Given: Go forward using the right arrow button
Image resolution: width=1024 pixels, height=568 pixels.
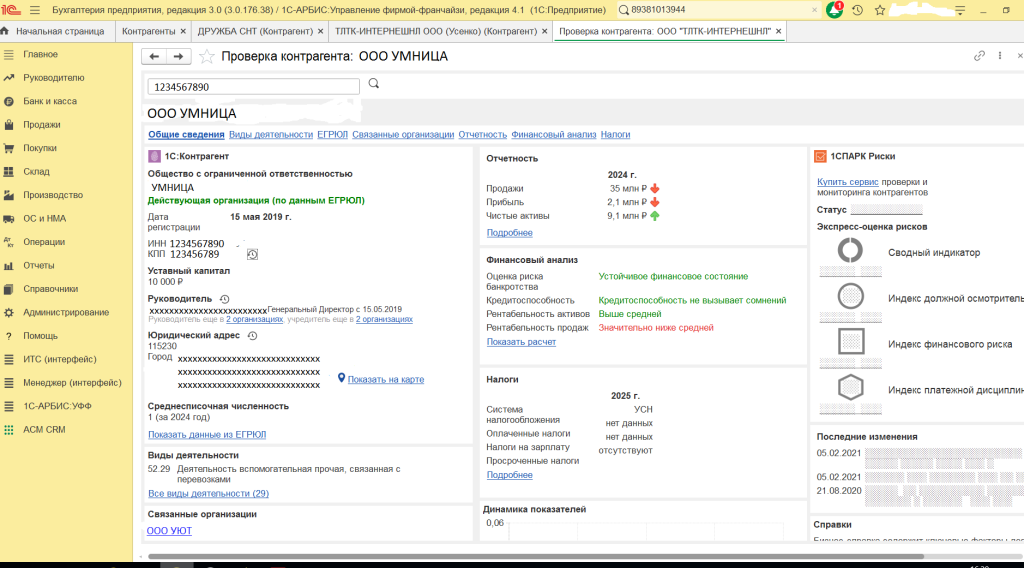Looking at the screenshot, I should pos(178,57).
